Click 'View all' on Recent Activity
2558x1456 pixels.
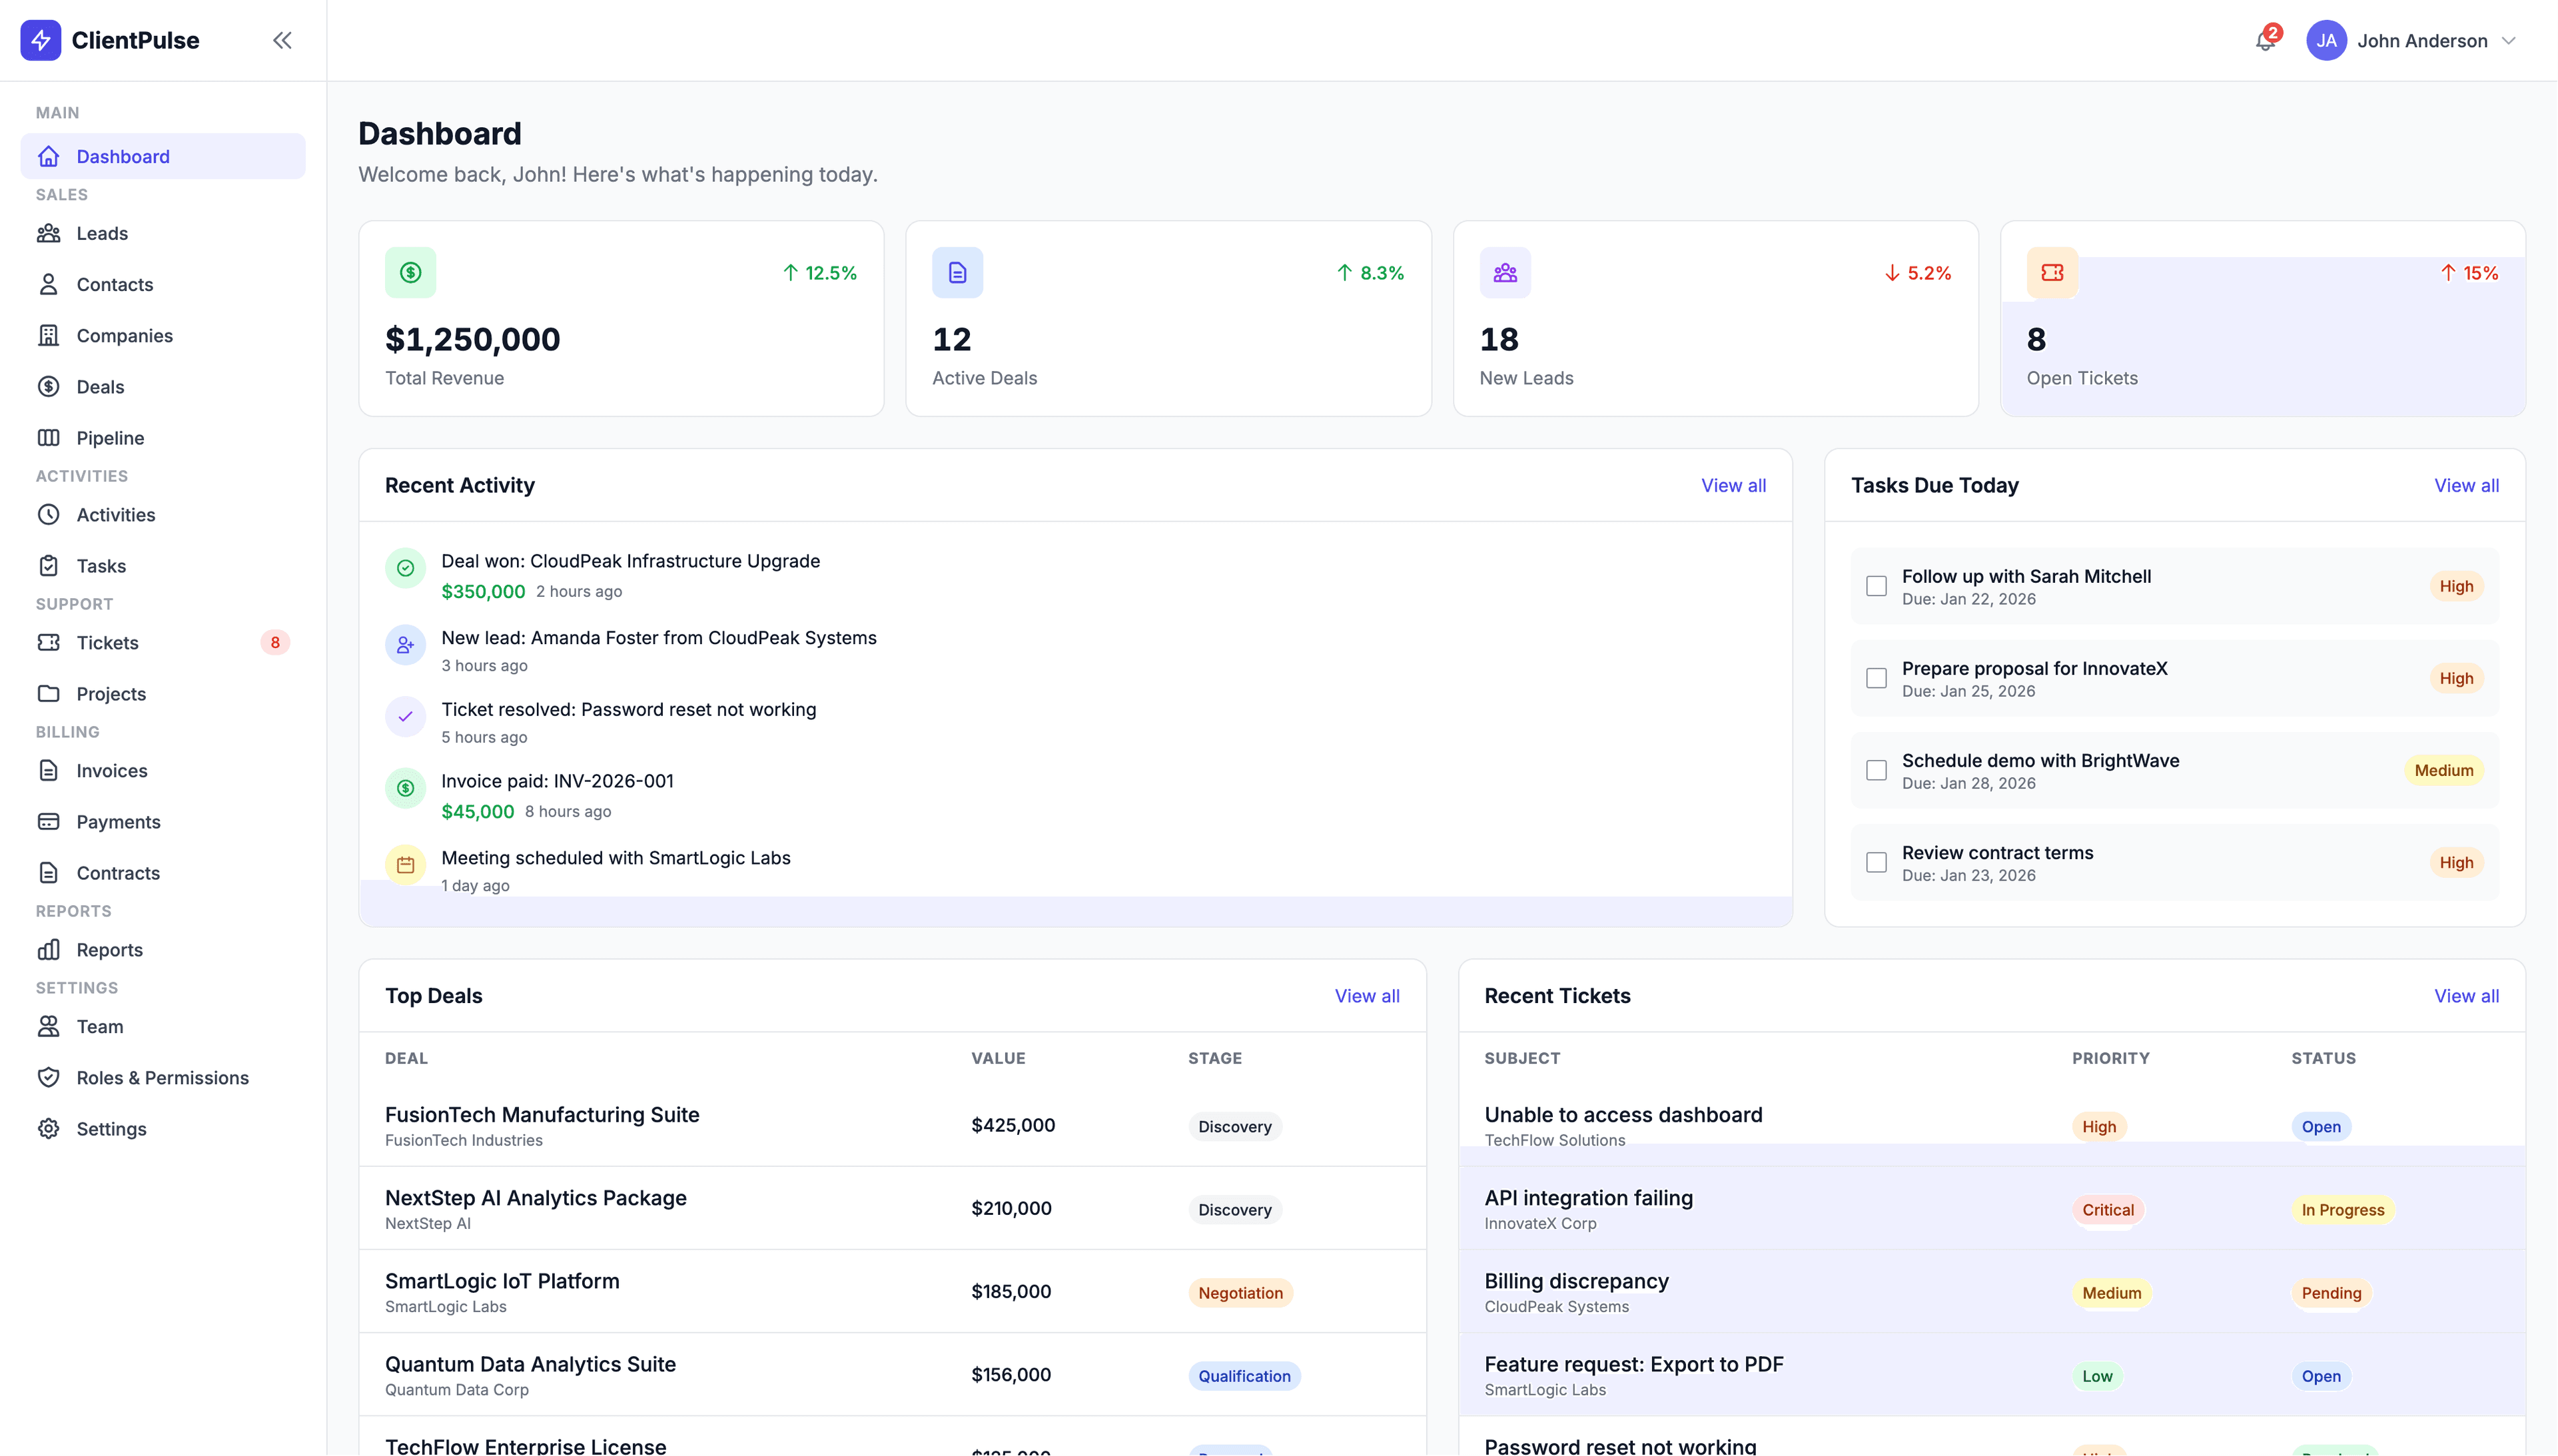tap(1733, 485)
